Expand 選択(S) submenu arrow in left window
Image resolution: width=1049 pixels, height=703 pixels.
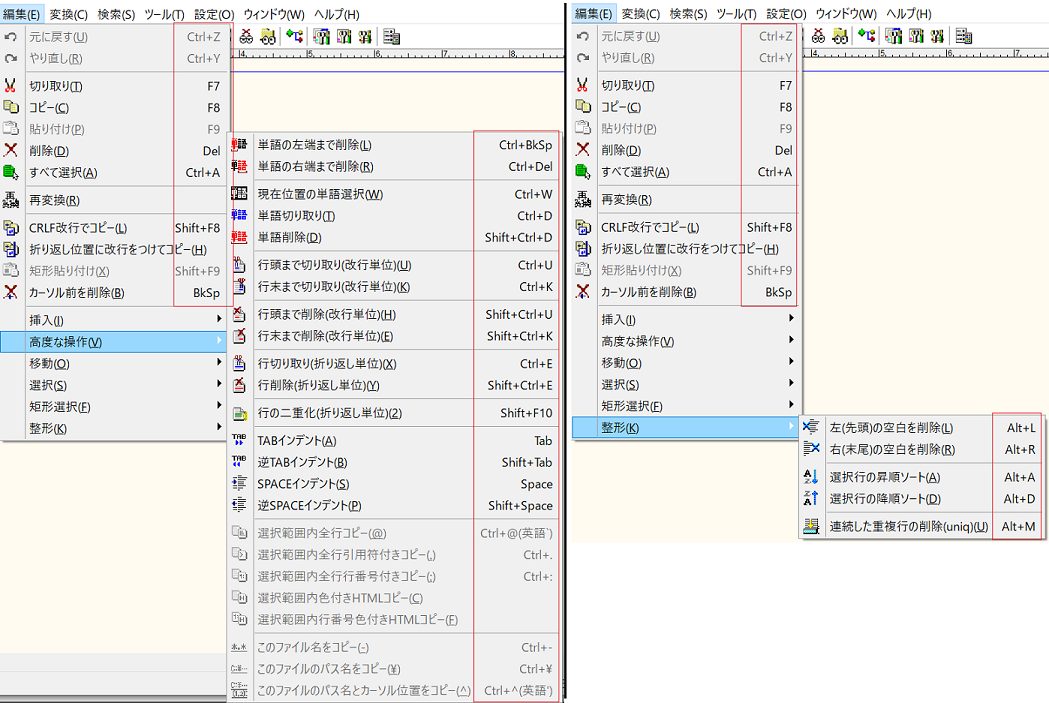click(x=219, y=384)
